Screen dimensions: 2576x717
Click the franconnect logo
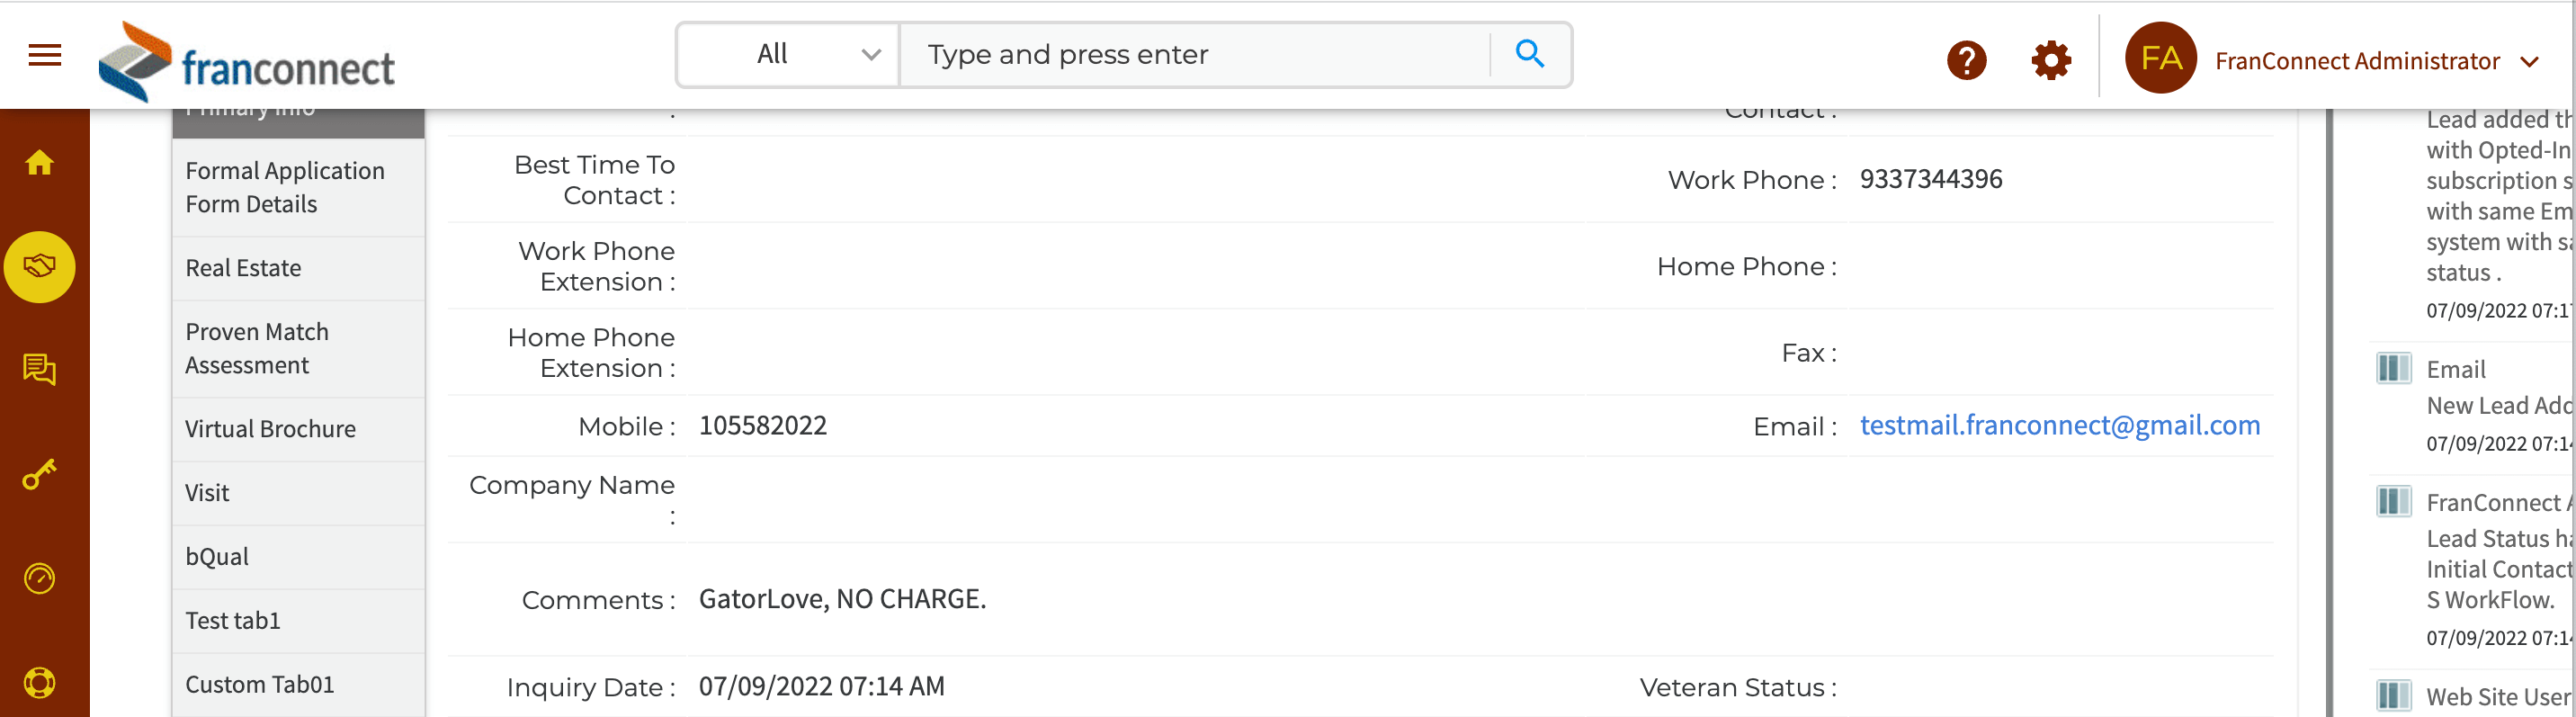pyautogui.click(x=247, y=63)
